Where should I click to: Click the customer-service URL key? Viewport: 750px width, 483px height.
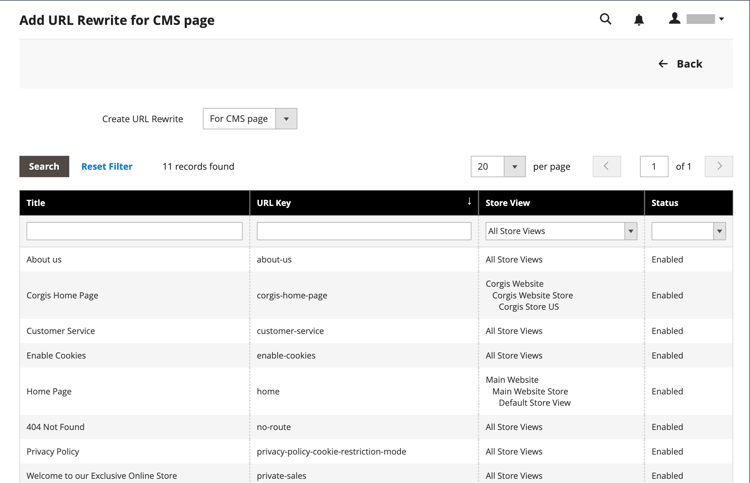coord(290,331)
